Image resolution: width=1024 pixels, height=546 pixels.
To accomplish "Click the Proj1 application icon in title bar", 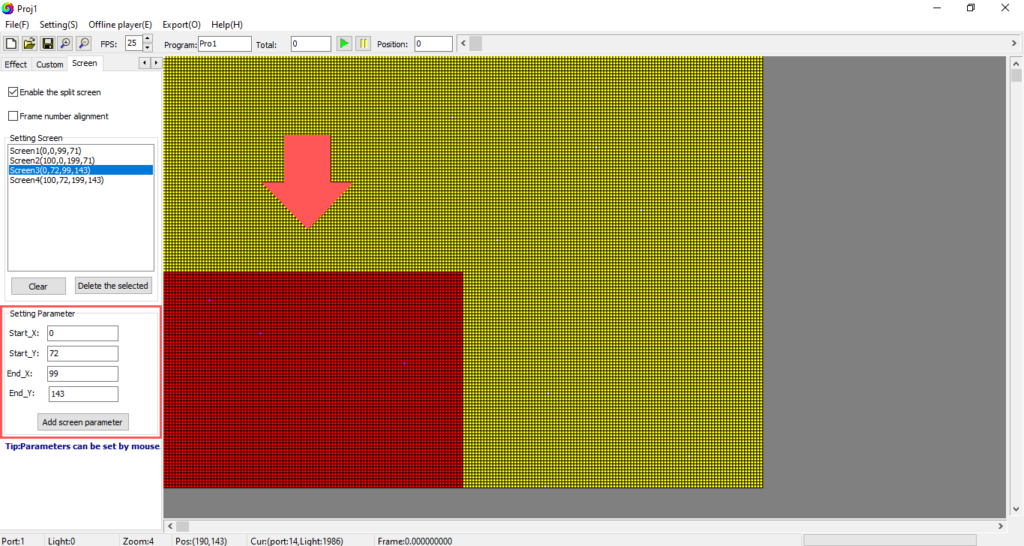I will click(x=8, y=8).
